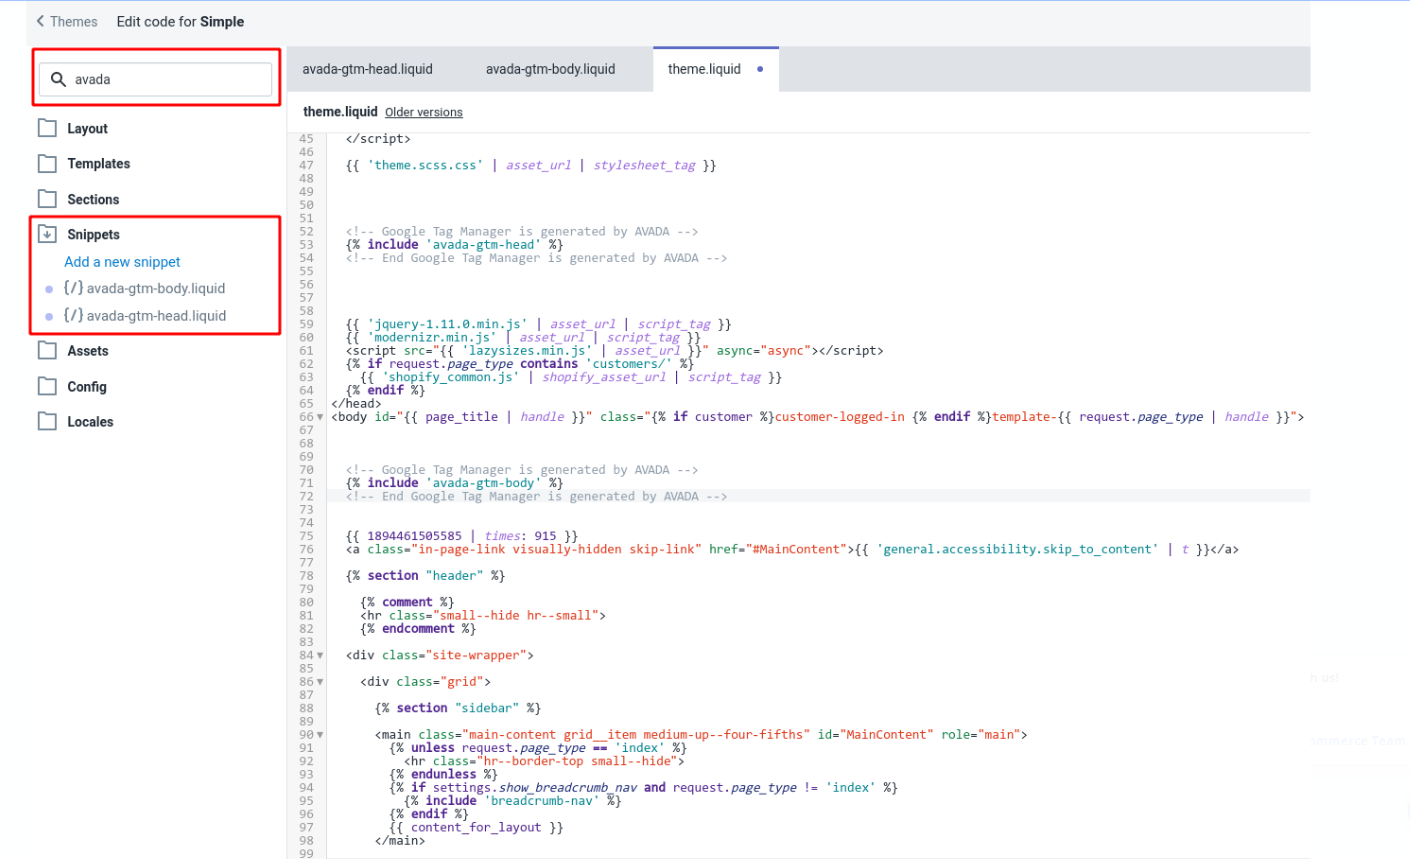Switch to avada-gtm-head.liquid tab

pyautogui.click(x=367, y=69)
